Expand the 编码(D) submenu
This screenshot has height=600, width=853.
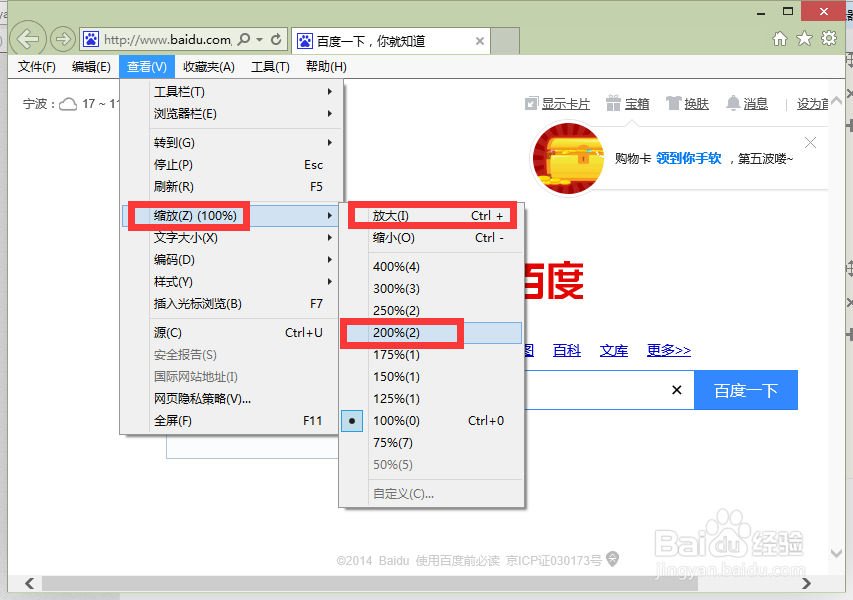click(x=233, y=260)
